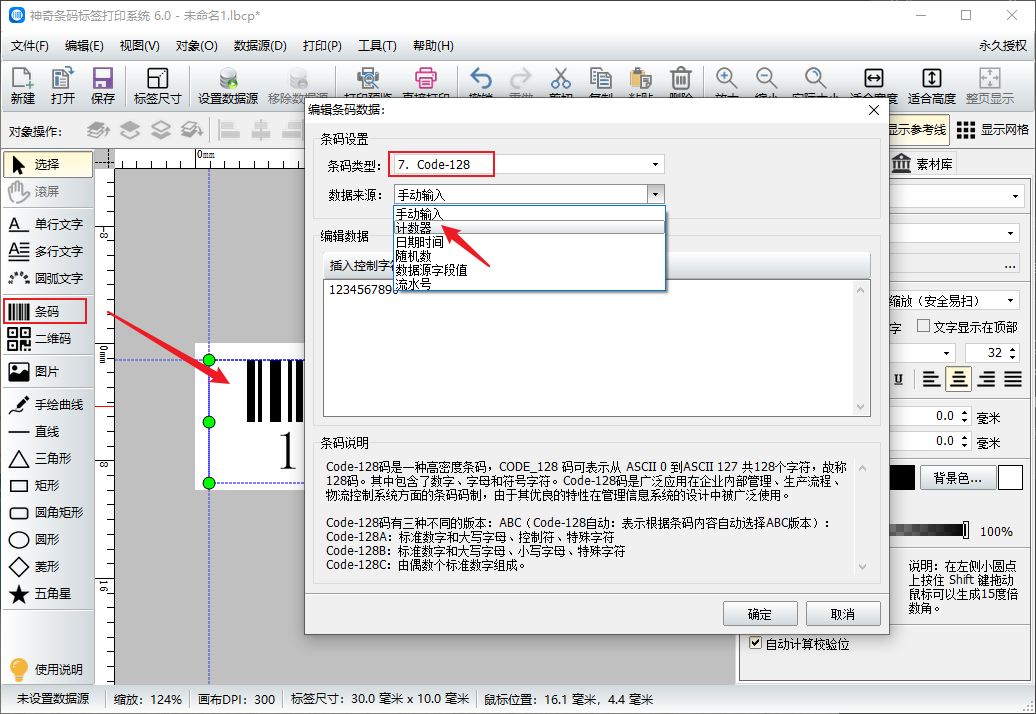Click the black foreground color swatch
Viewport: 1036px width, 714px height.
(902, 478)
